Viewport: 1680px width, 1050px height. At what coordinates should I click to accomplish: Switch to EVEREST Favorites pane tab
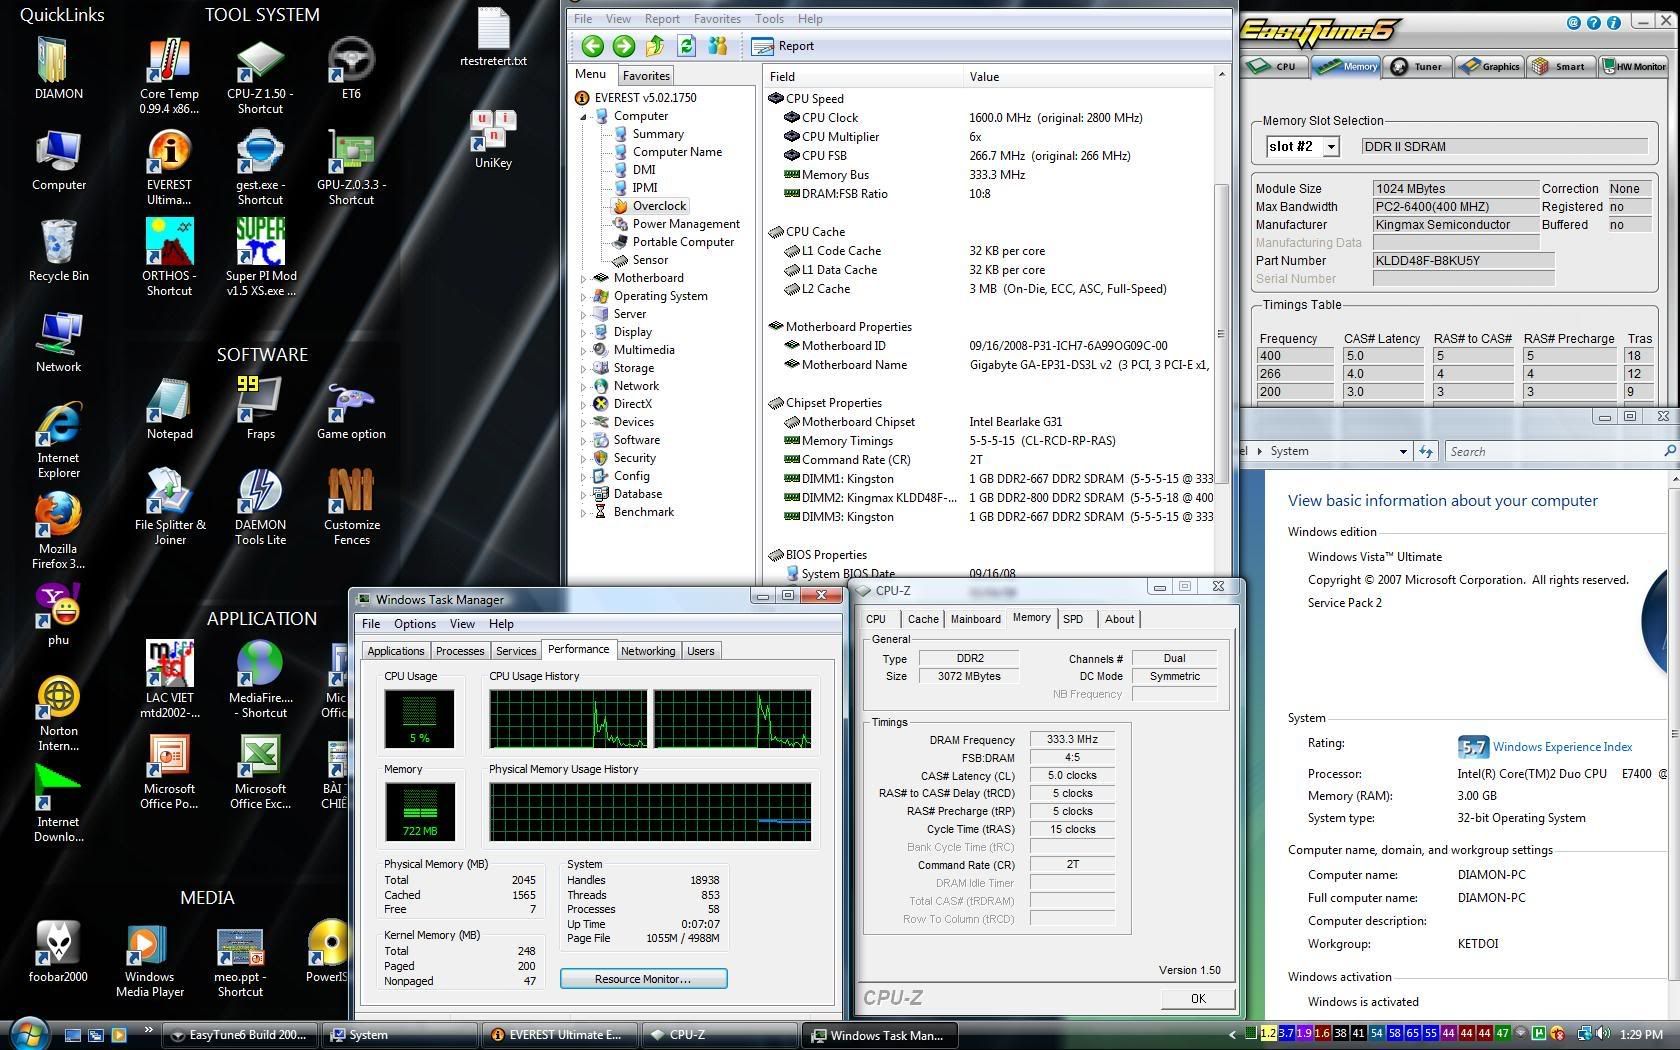(646, 75)
